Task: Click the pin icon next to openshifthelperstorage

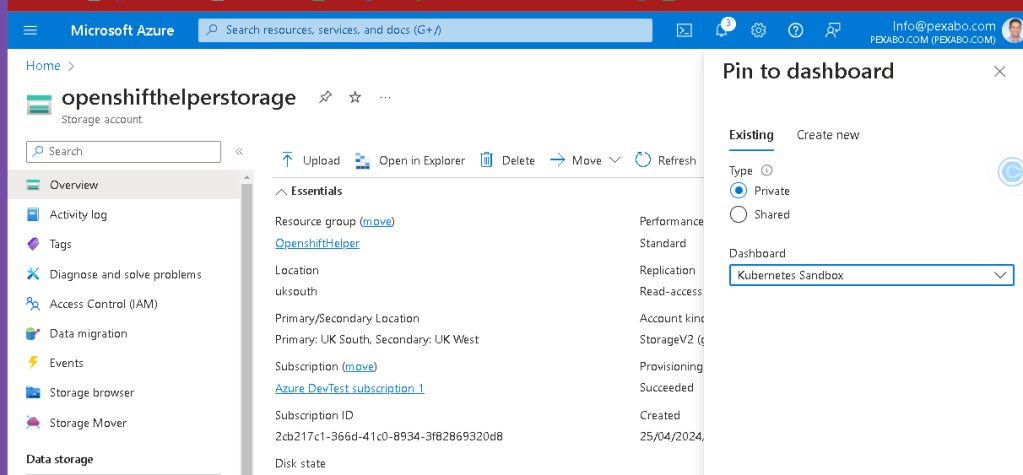Action: point(325,98)
